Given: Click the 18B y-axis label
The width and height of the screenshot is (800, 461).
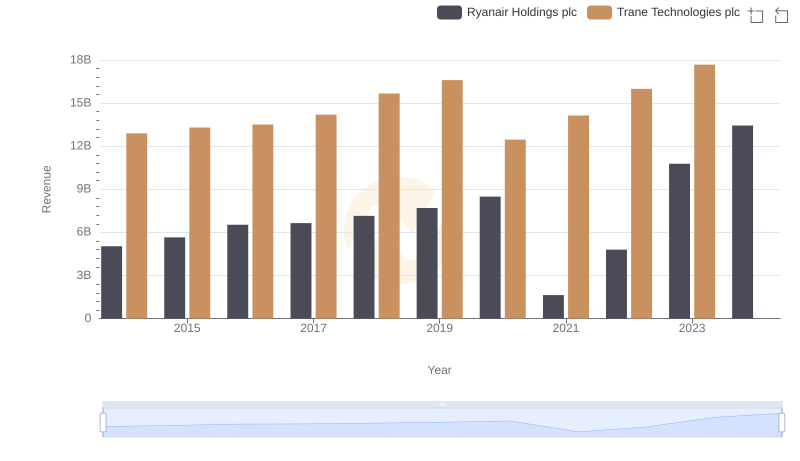Looking at the screenshot, I should point(81,60).
